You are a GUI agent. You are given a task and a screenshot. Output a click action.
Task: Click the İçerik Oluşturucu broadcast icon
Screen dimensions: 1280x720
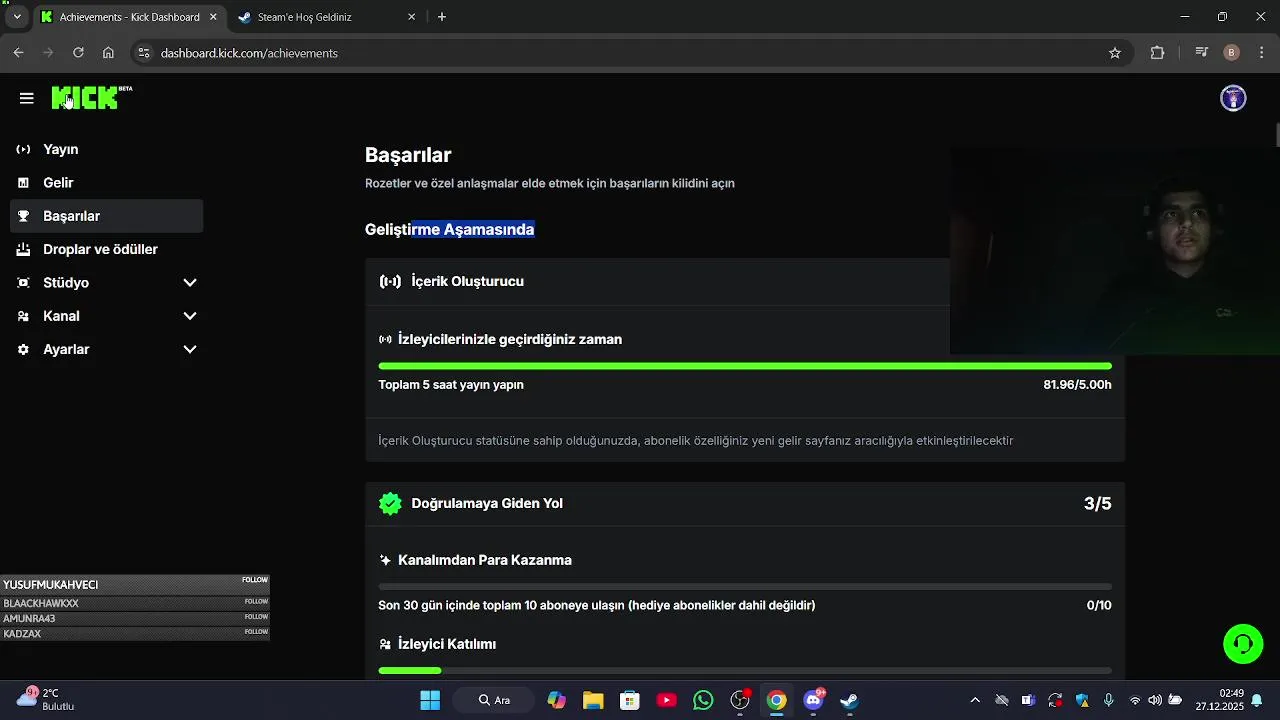(390, 281)
